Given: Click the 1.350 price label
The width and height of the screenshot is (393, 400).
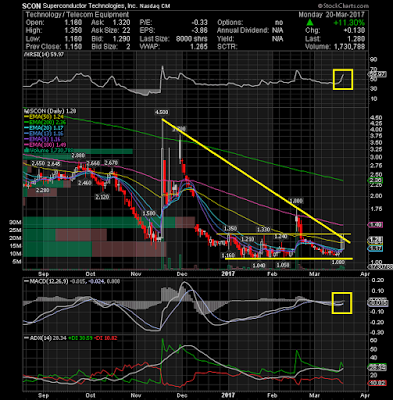Looking at the screenshot, I should point(230,229).
